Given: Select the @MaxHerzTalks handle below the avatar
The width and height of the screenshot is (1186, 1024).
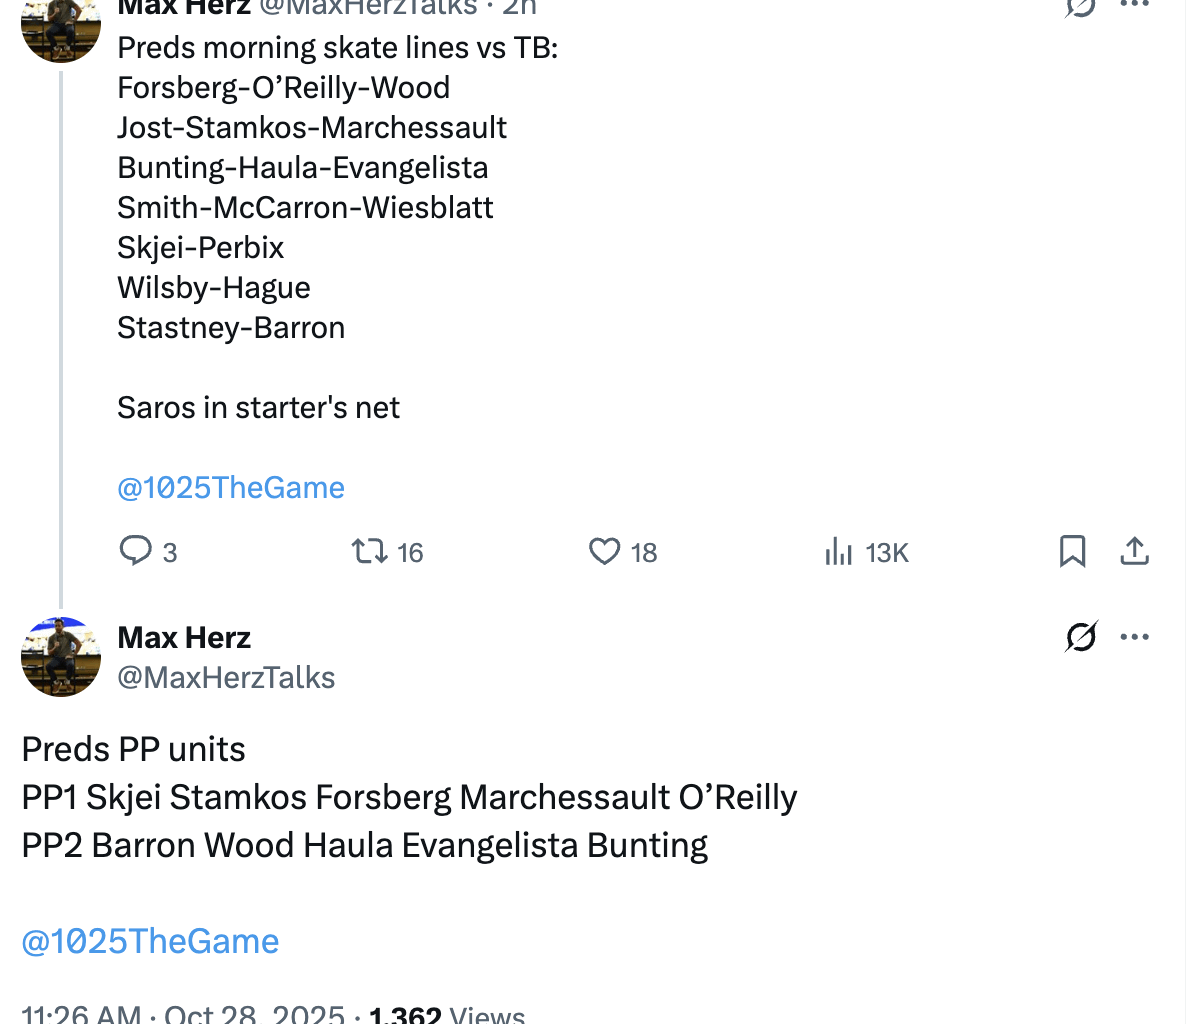Looking at the screenshot, I should 226,677.
